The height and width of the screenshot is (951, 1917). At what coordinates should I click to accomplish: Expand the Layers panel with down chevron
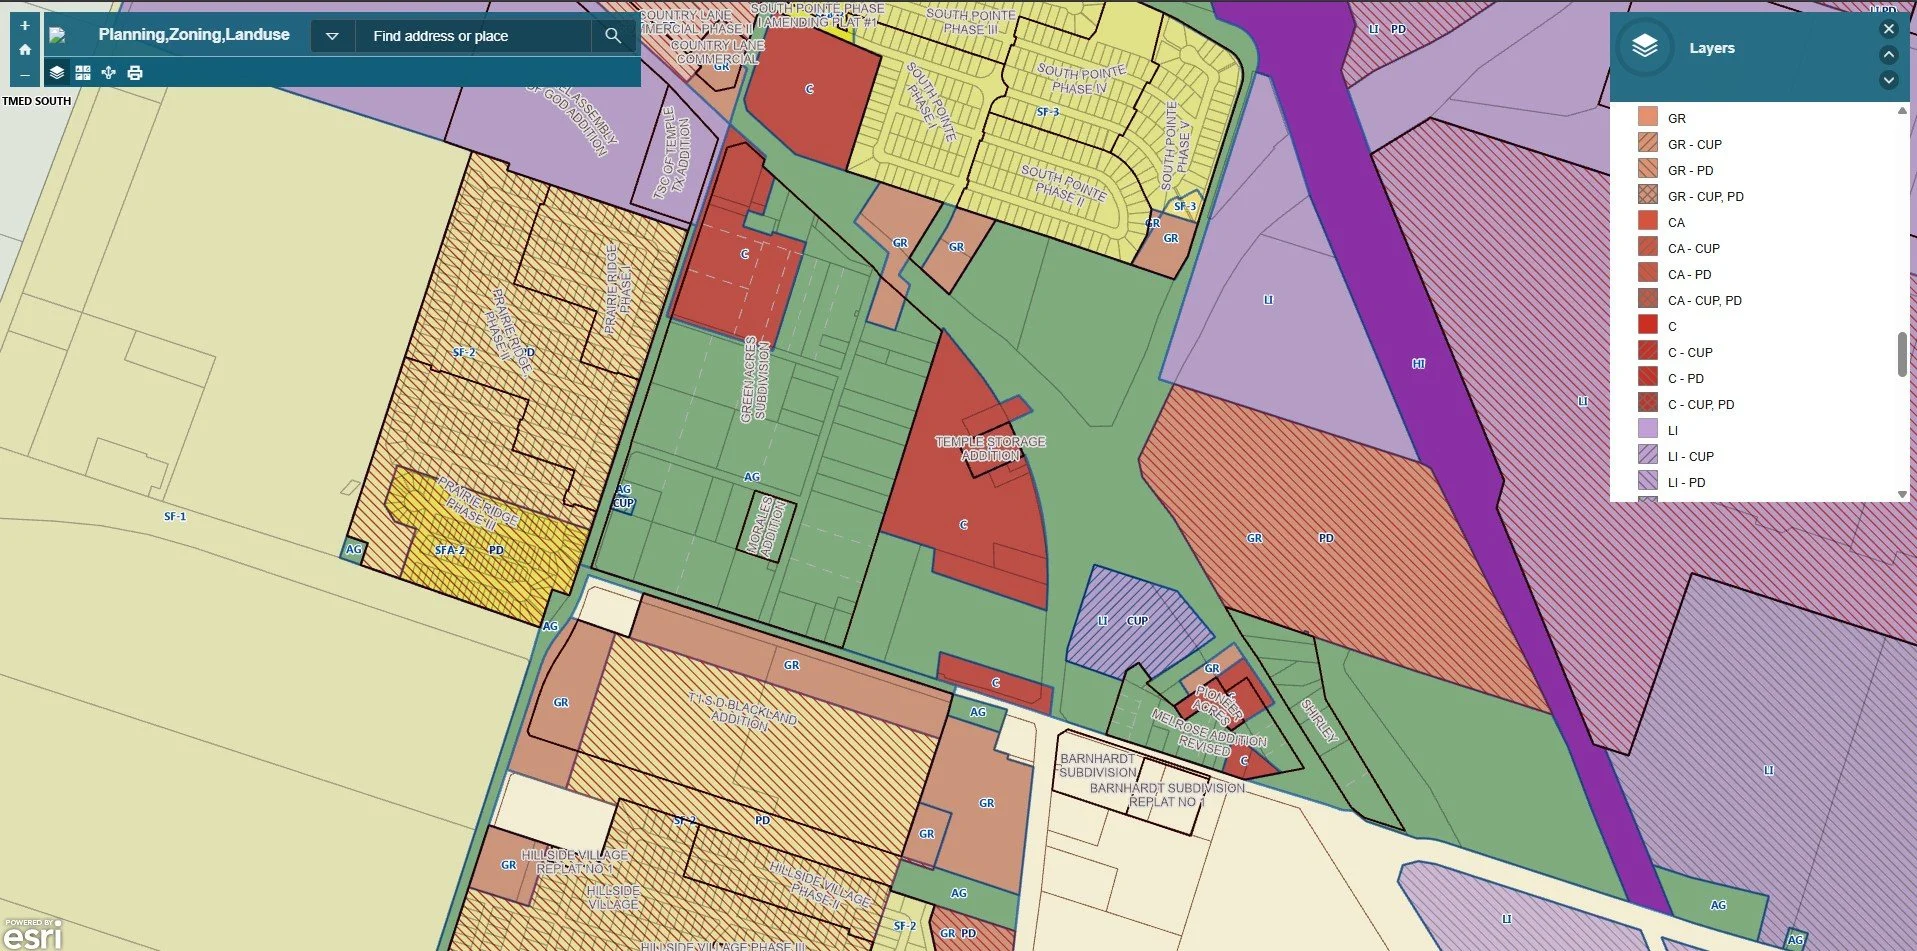pyautogui.click(x=1889, y=80)
